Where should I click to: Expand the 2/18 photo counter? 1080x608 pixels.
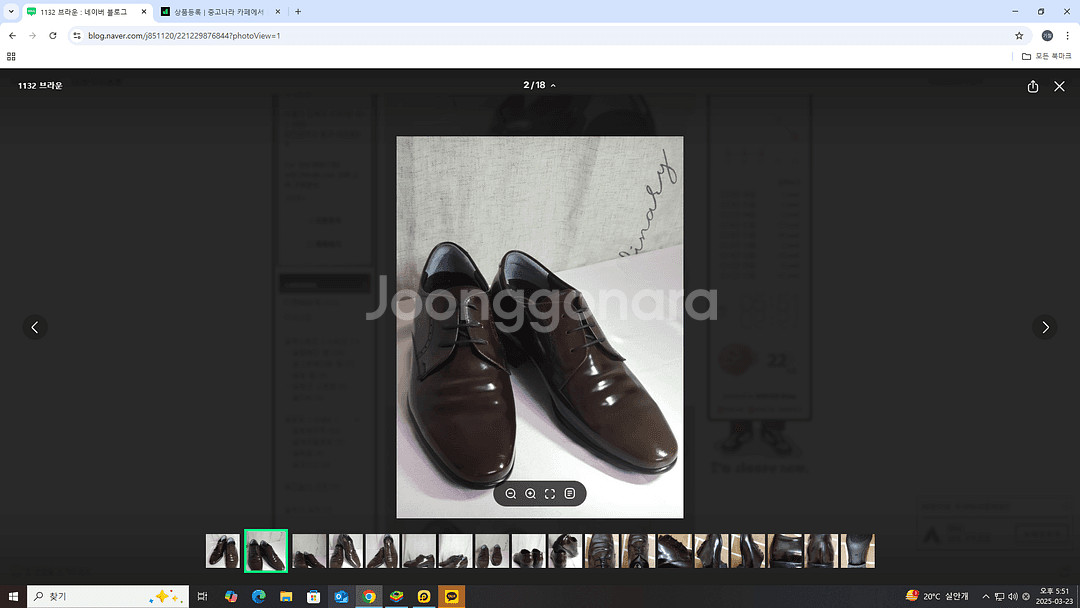(539, 85)
